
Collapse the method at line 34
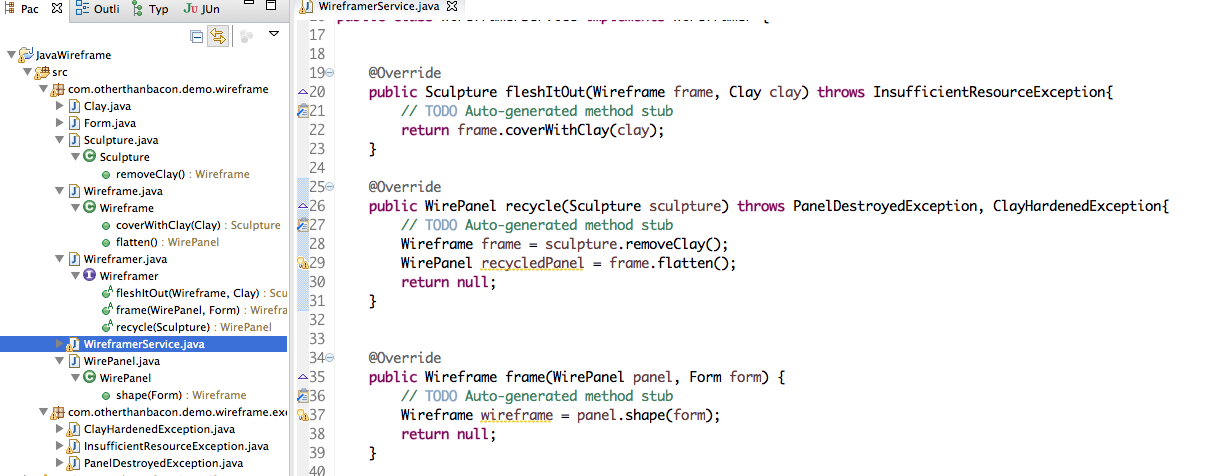(x=331, y=358)
